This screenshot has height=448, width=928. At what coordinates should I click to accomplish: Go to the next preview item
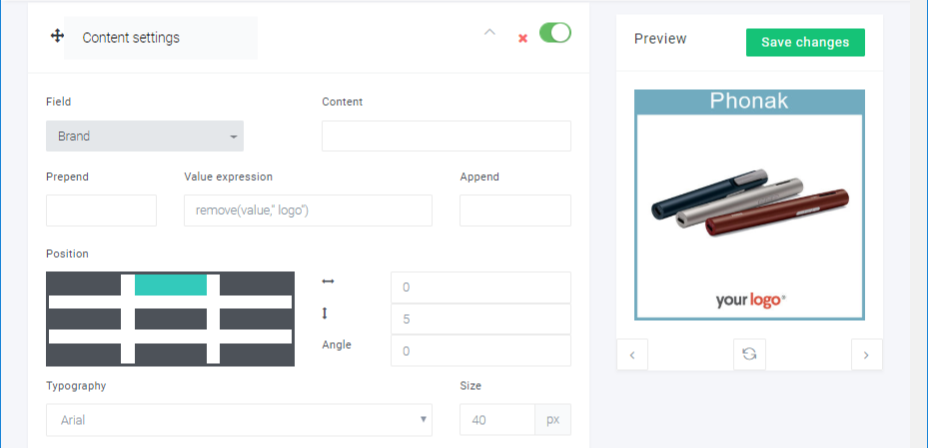(x=866, y=354)
